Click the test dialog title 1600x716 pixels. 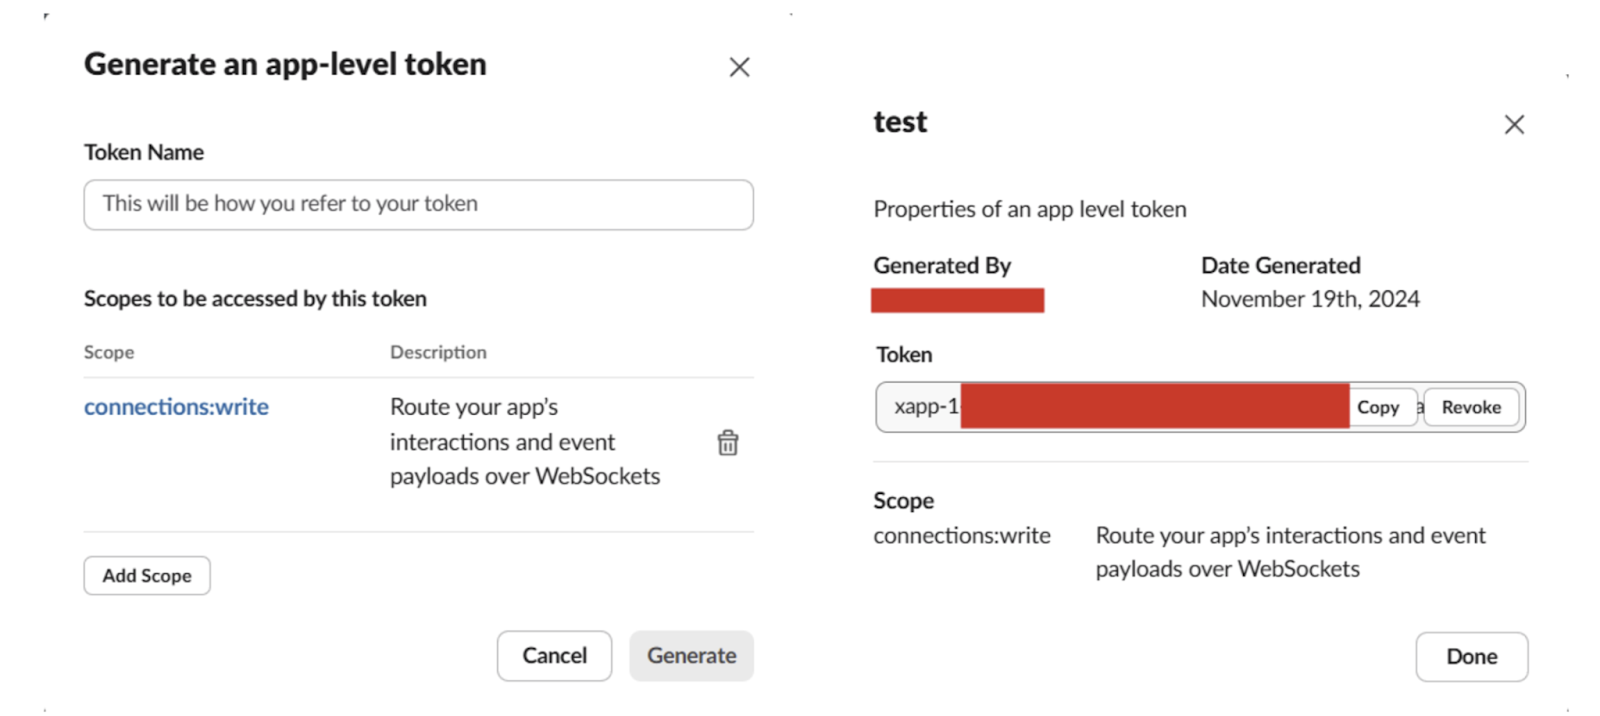900,122
